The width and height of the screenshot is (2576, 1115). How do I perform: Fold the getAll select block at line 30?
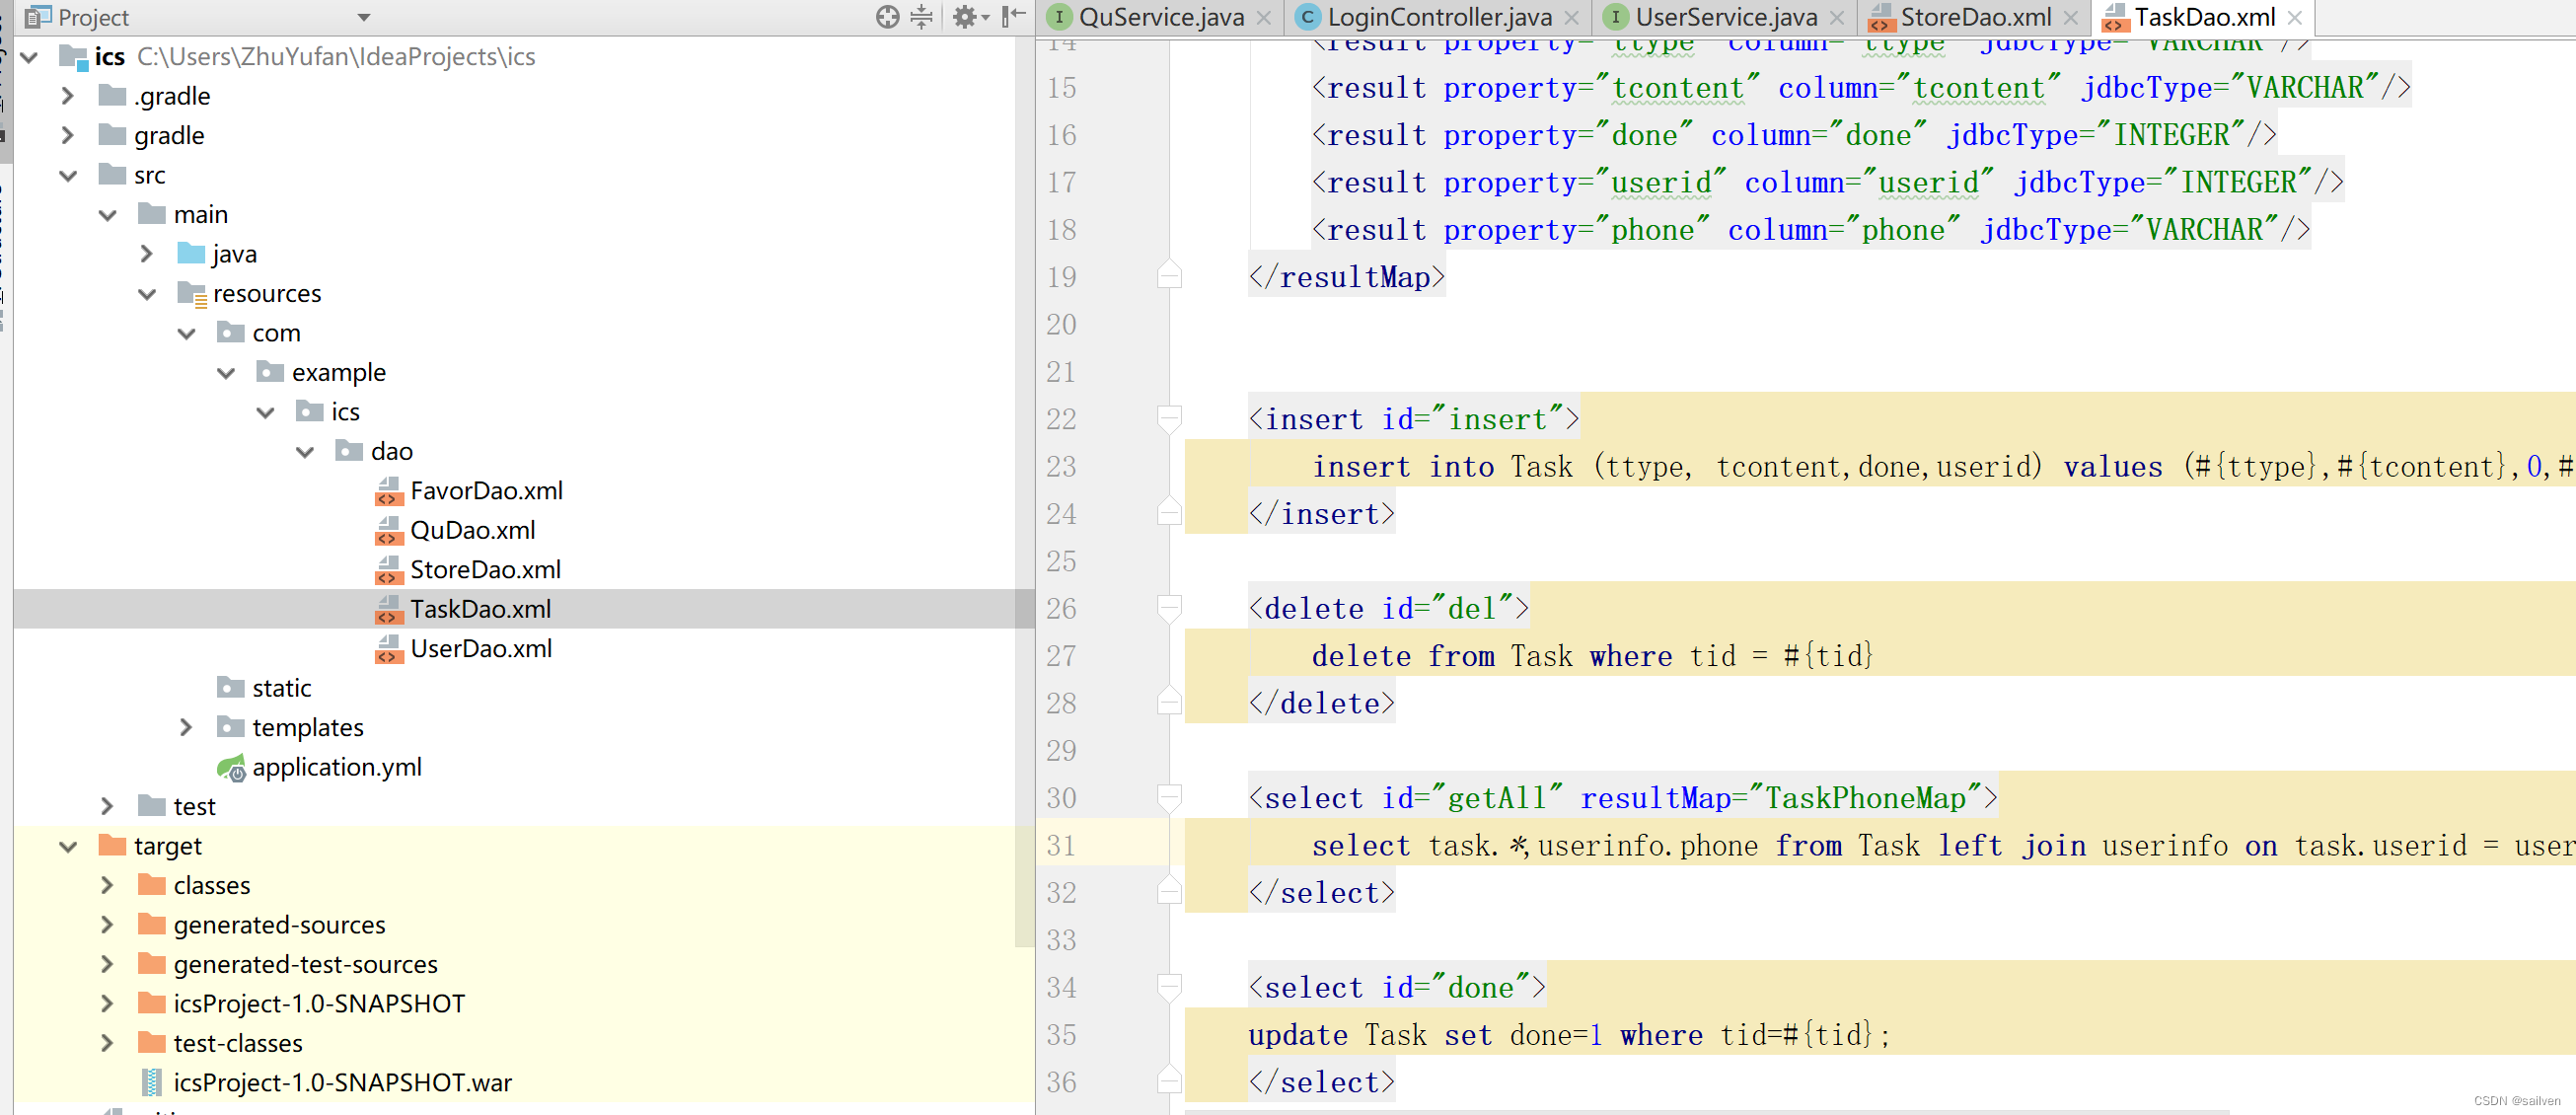(1169, 796)
